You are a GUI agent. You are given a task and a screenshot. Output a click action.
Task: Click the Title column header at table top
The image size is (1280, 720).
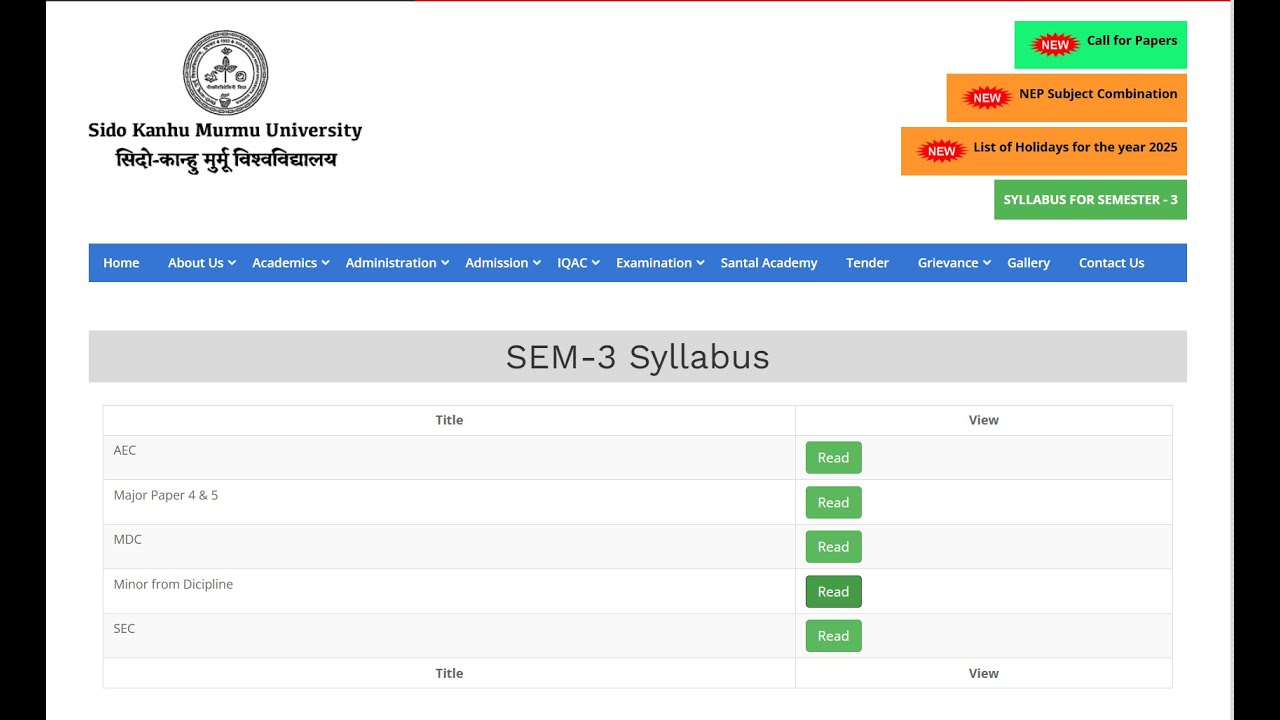[449, 420]
